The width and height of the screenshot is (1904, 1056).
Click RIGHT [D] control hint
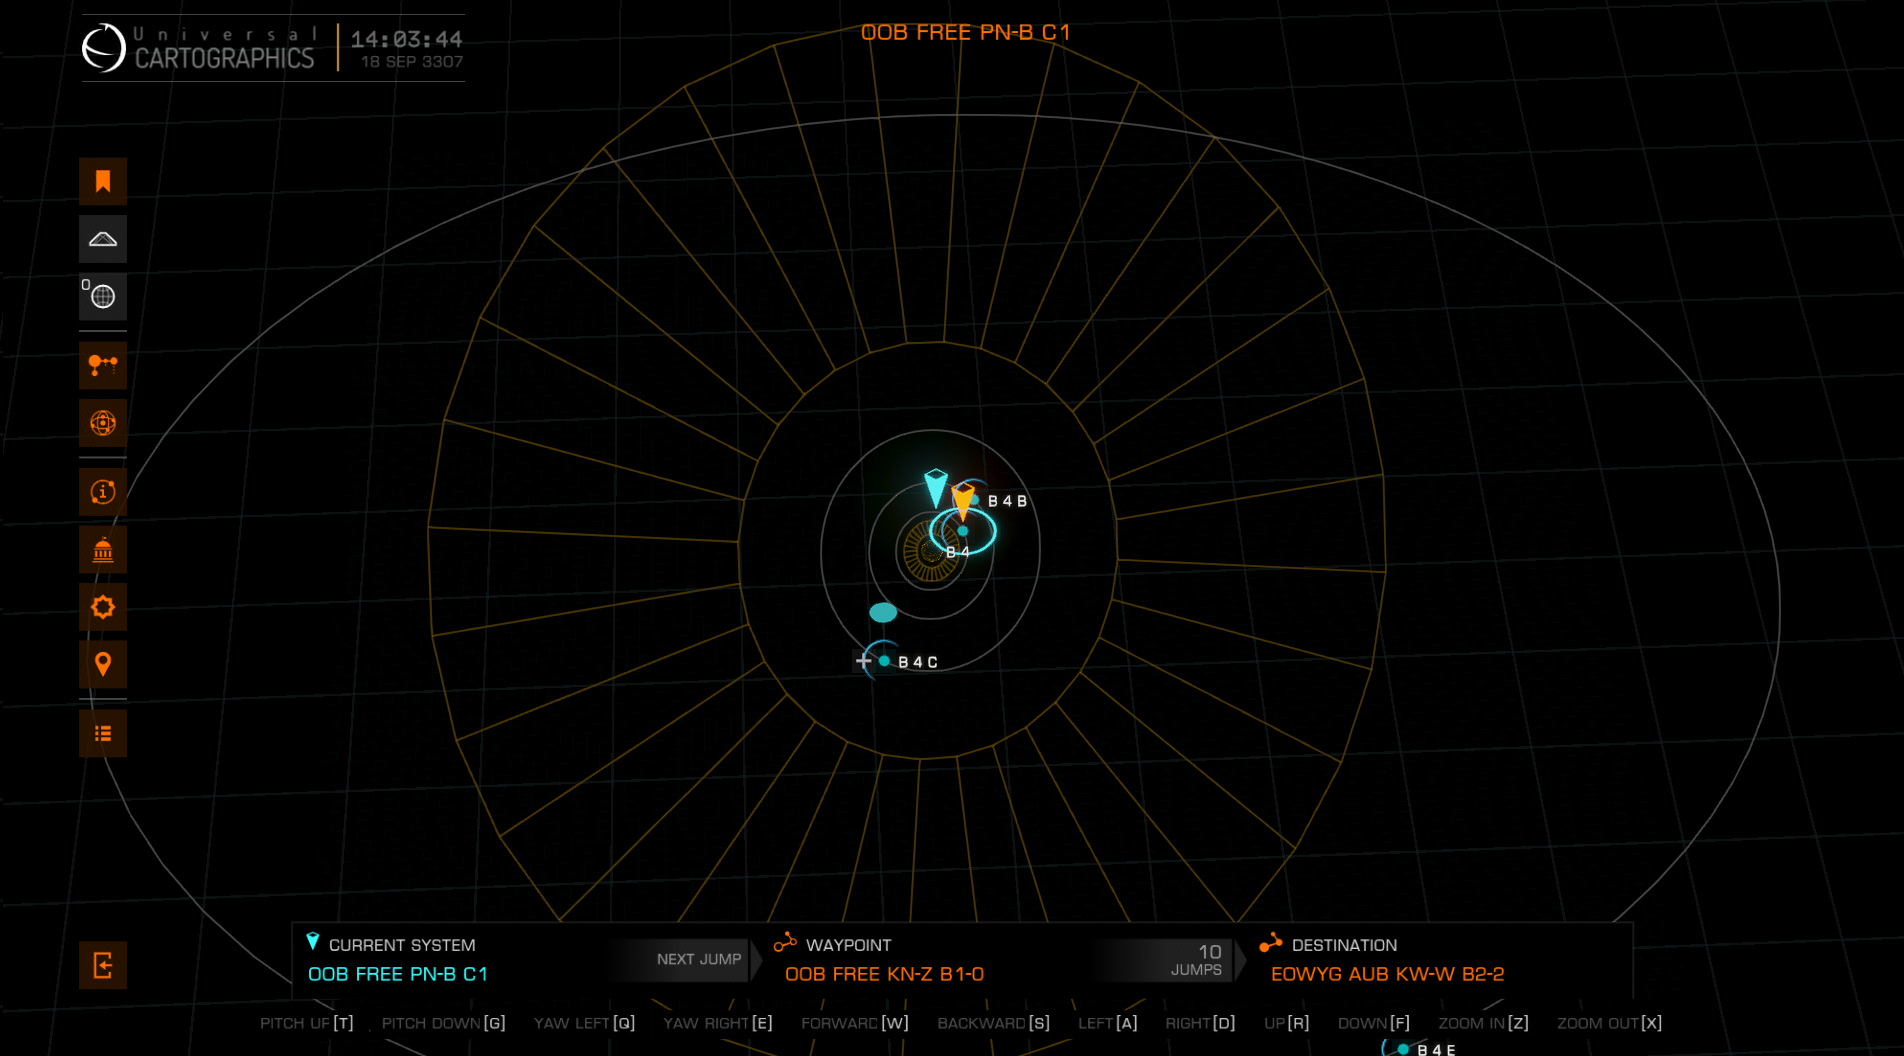[1200, 1023]
